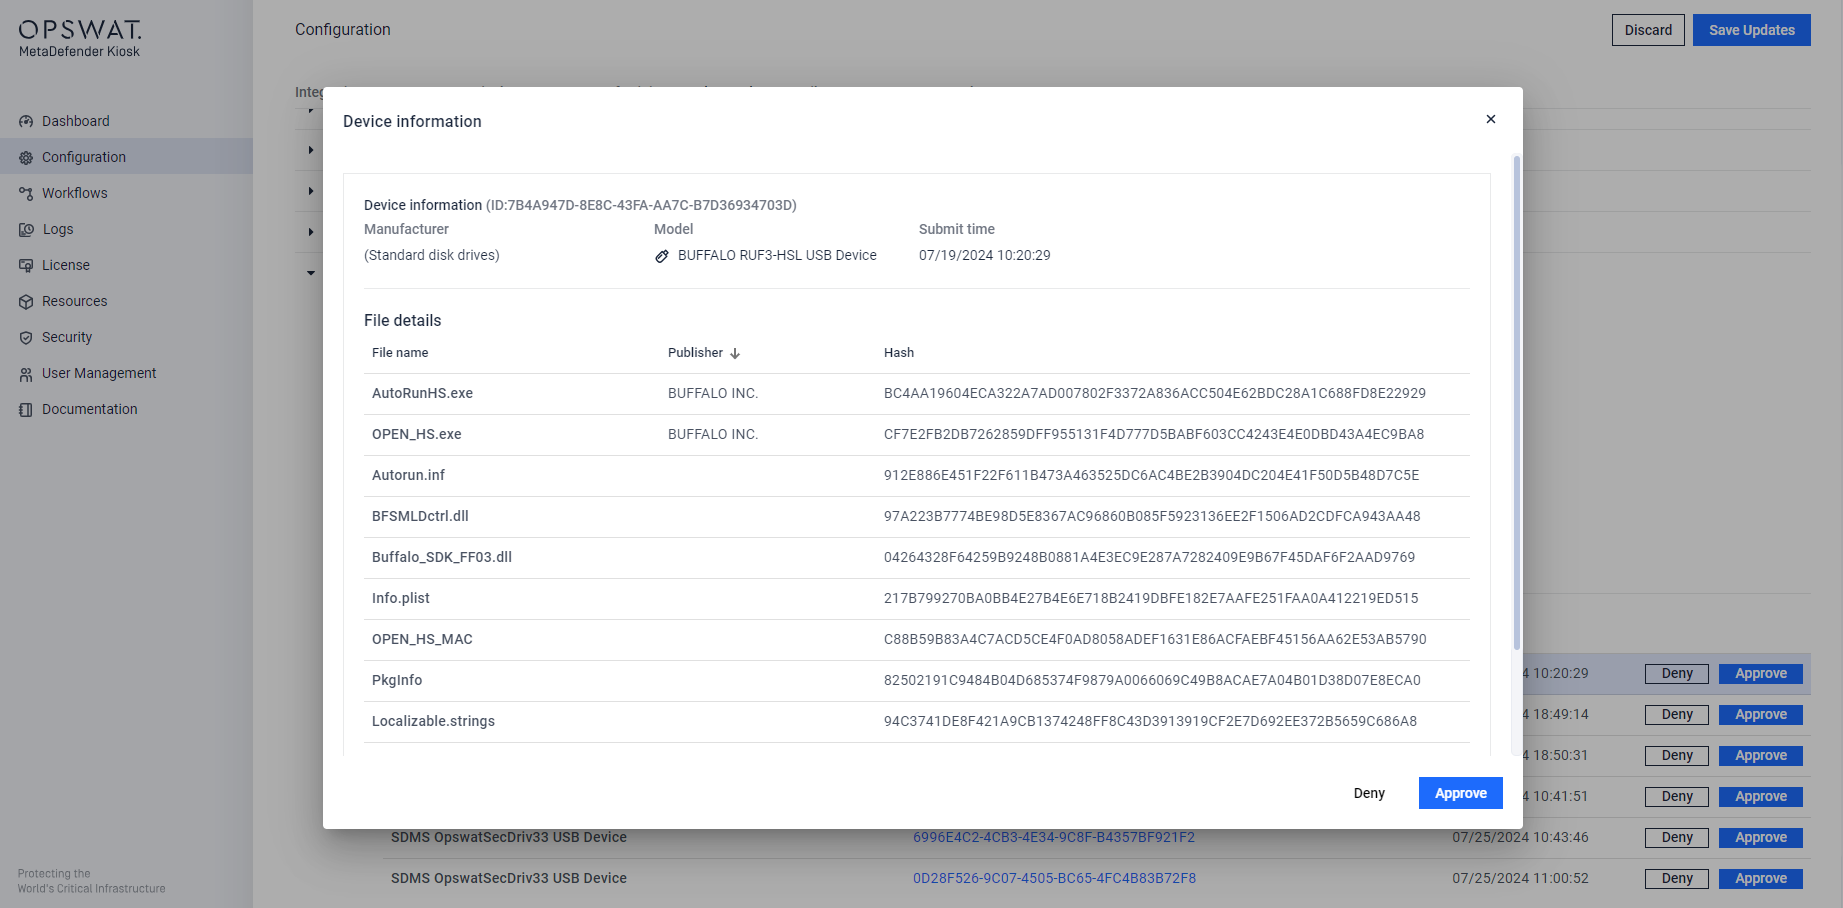Select the AutoRunHS.exe file row

pyautogui.click(x=917, y=394)
